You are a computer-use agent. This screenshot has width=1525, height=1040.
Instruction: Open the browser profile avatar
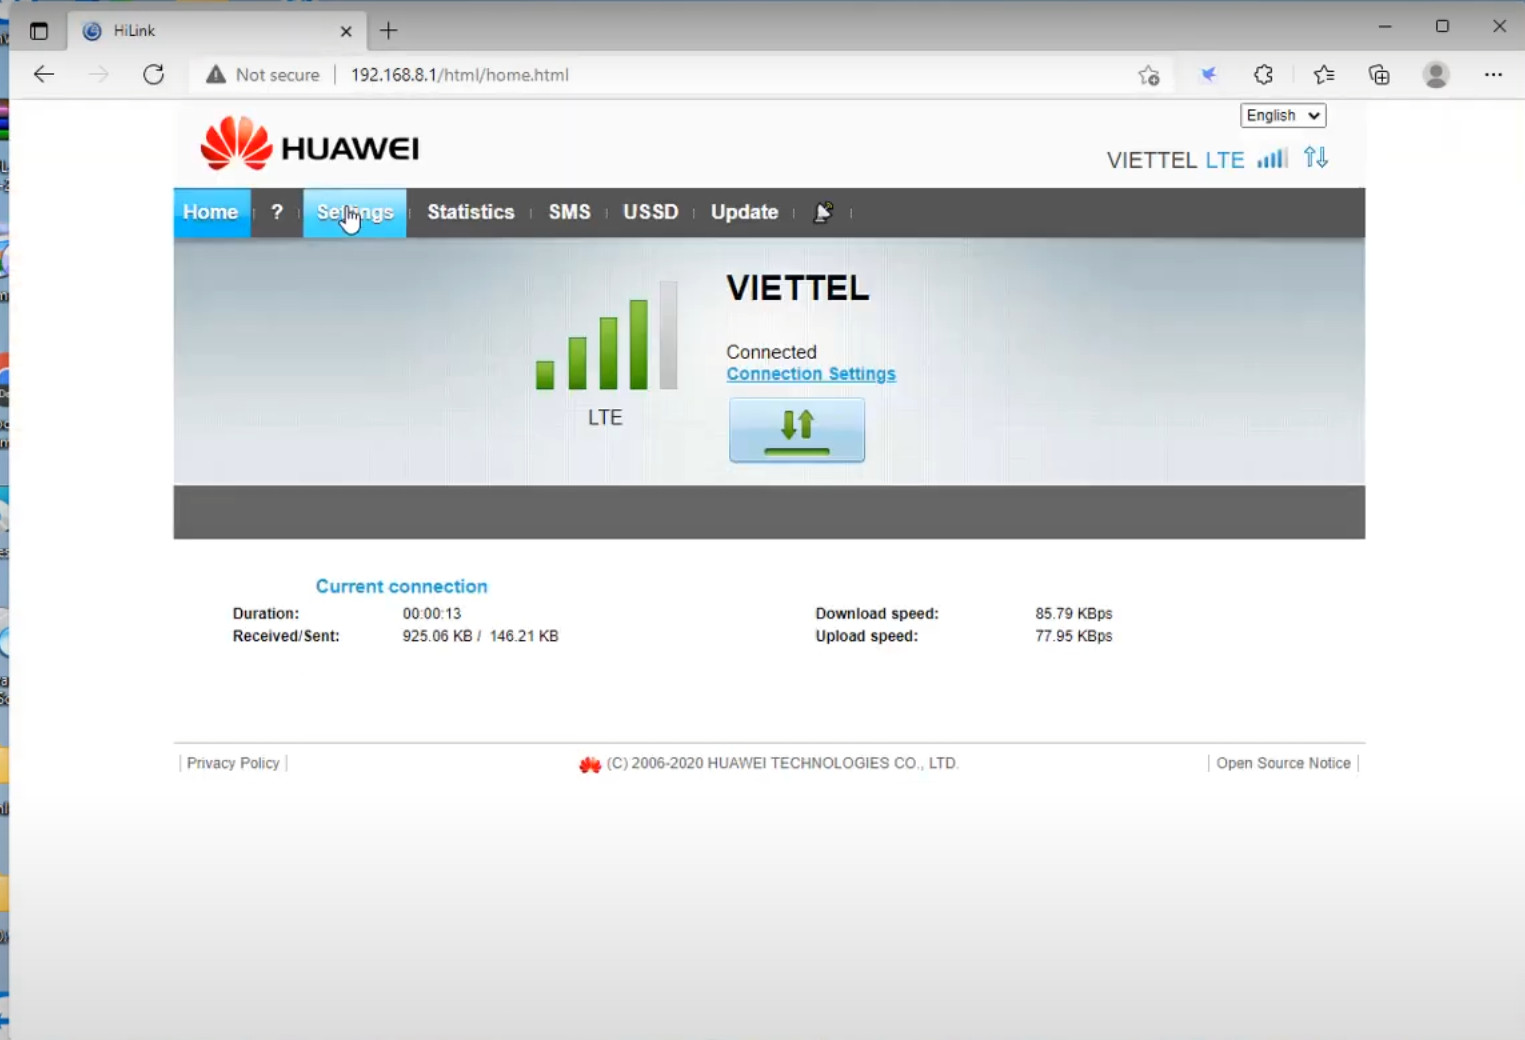(1436, 74)
